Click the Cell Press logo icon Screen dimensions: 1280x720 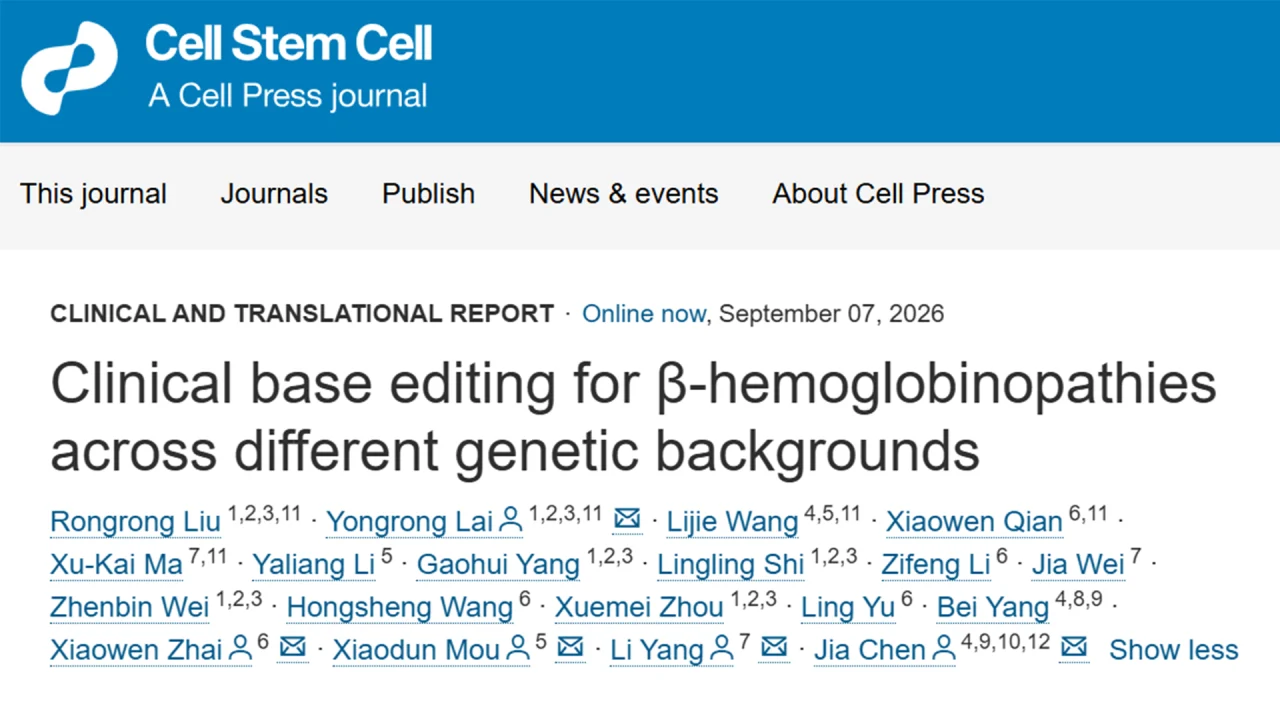(69, 69)
